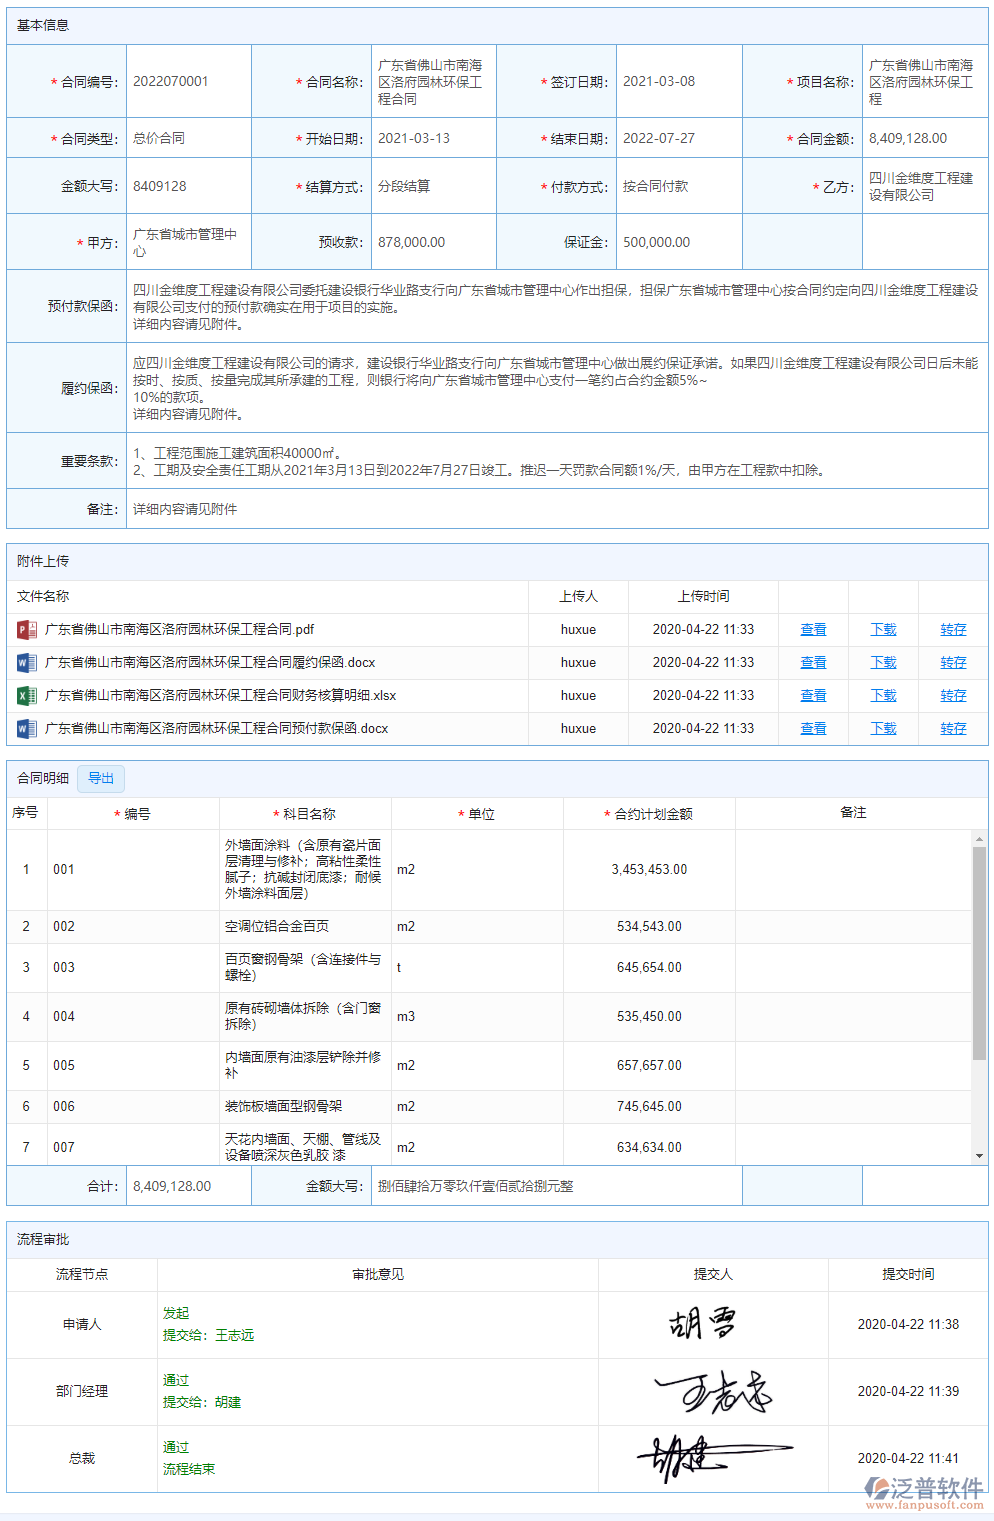Click row 003 amount 645,654.00
994x1521 pixels.
(649, 968)
